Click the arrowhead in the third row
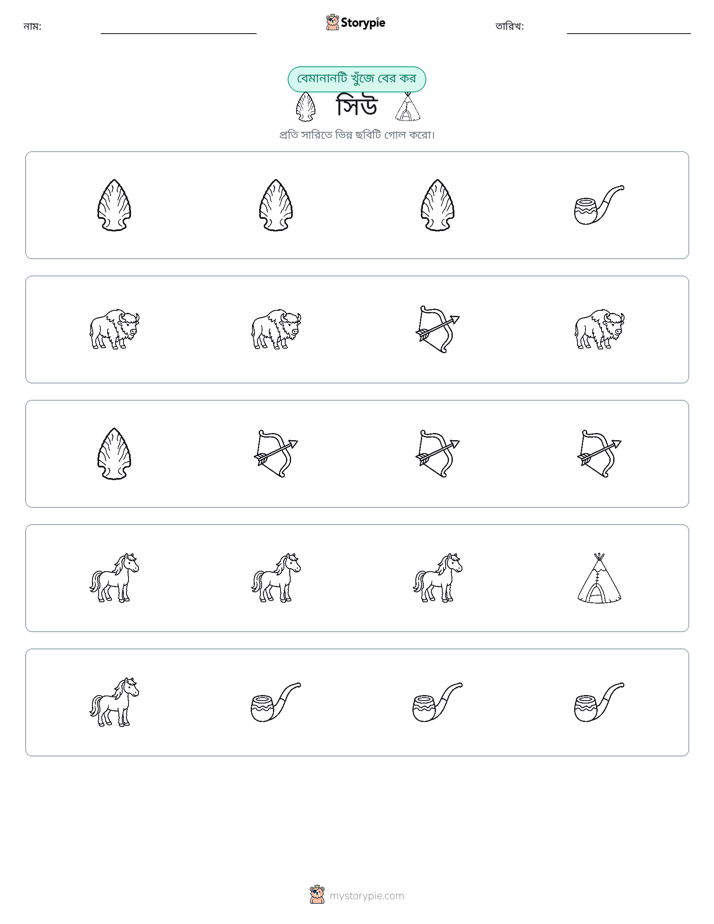The height and width of the screenshot is (924, 714). (114, 454)
